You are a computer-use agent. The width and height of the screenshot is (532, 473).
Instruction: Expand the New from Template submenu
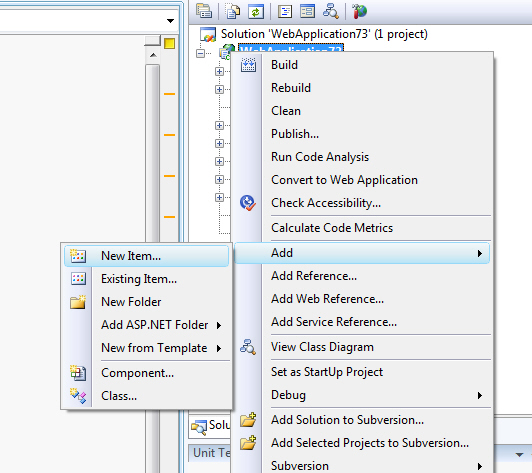219,348
